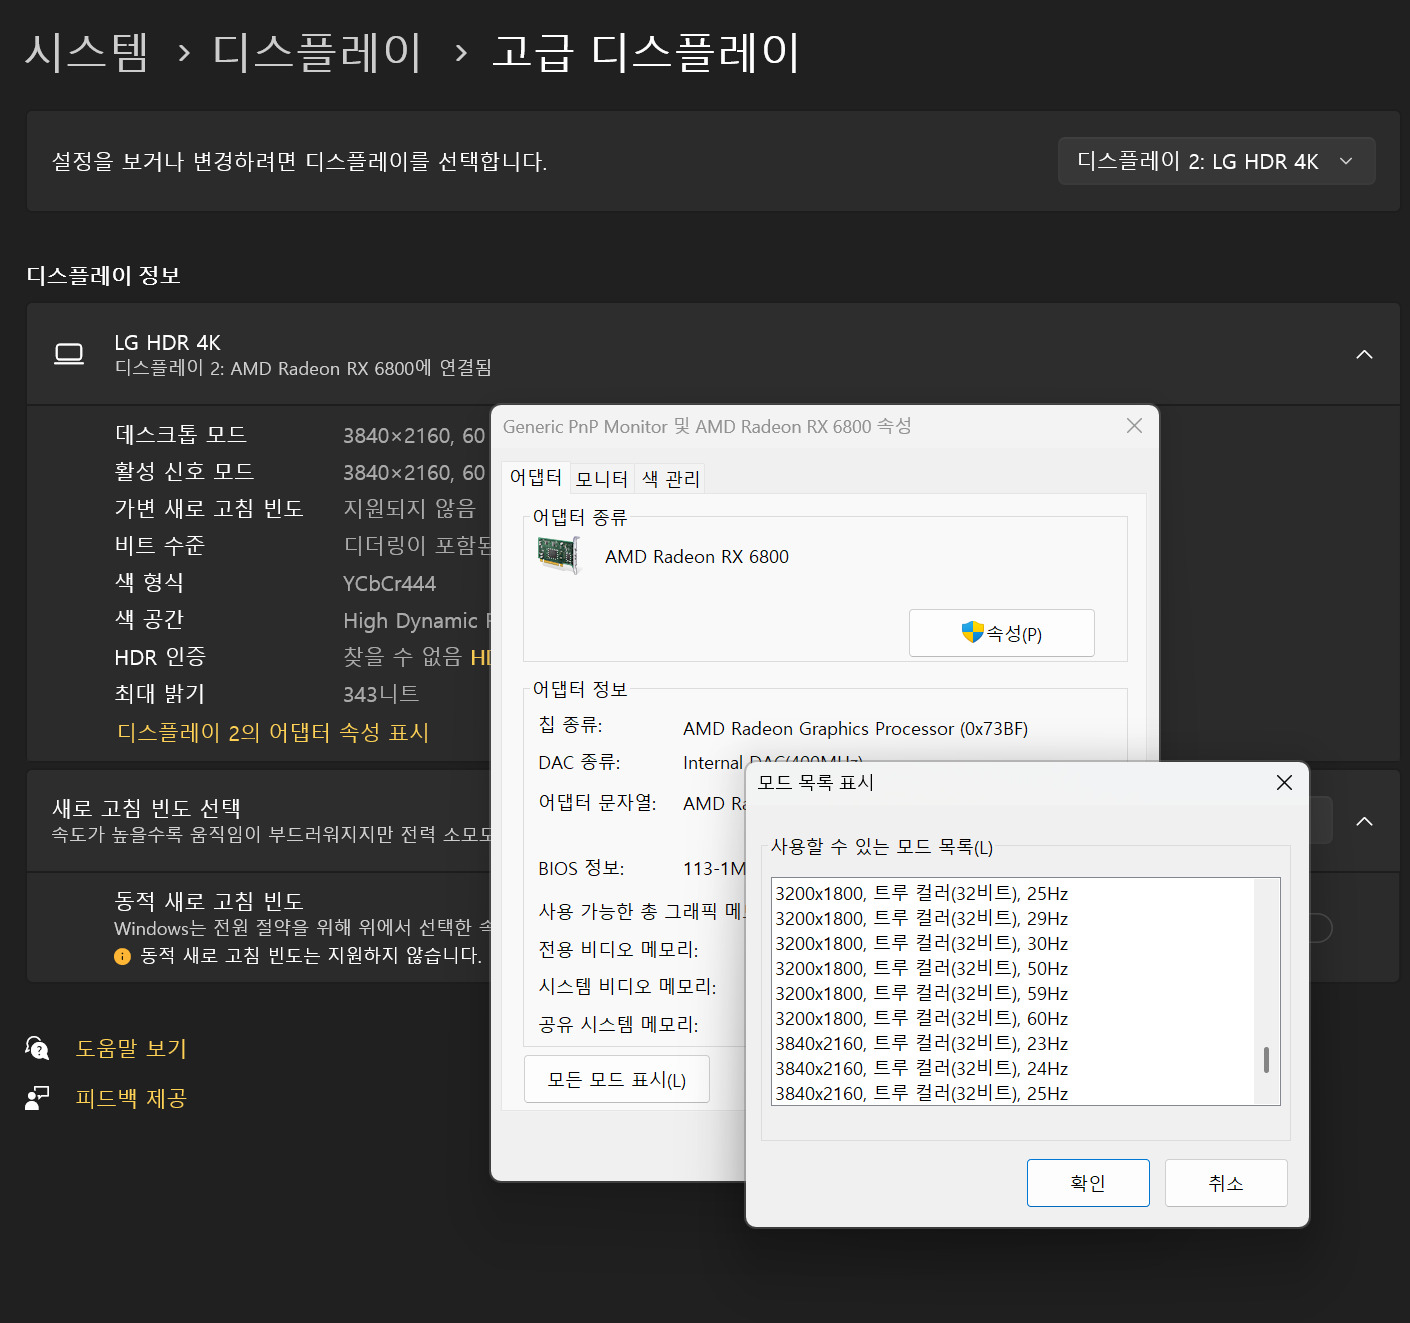
Task: Open the 도움말 보기 link
Action: pyautogui.click(x=131, y=1048)
